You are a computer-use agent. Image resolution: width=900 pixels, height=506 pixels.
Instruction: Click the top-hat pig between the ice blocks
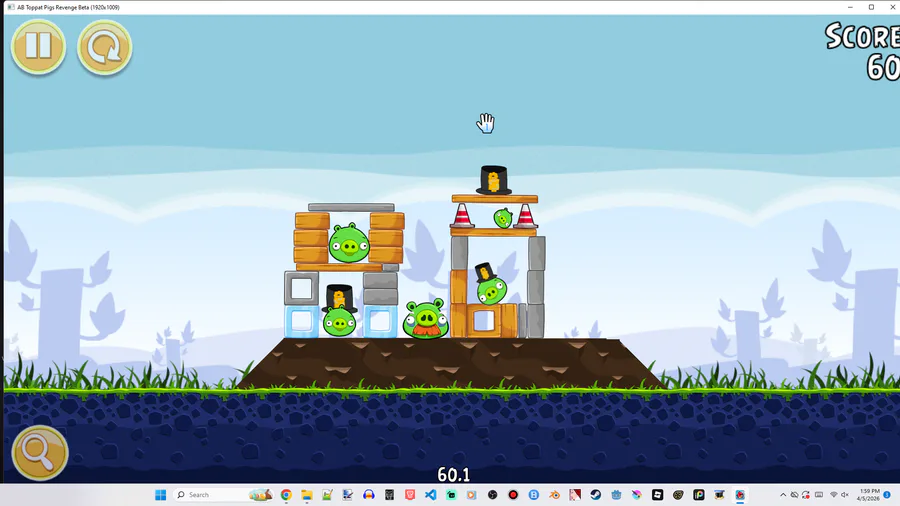point(339,311)
